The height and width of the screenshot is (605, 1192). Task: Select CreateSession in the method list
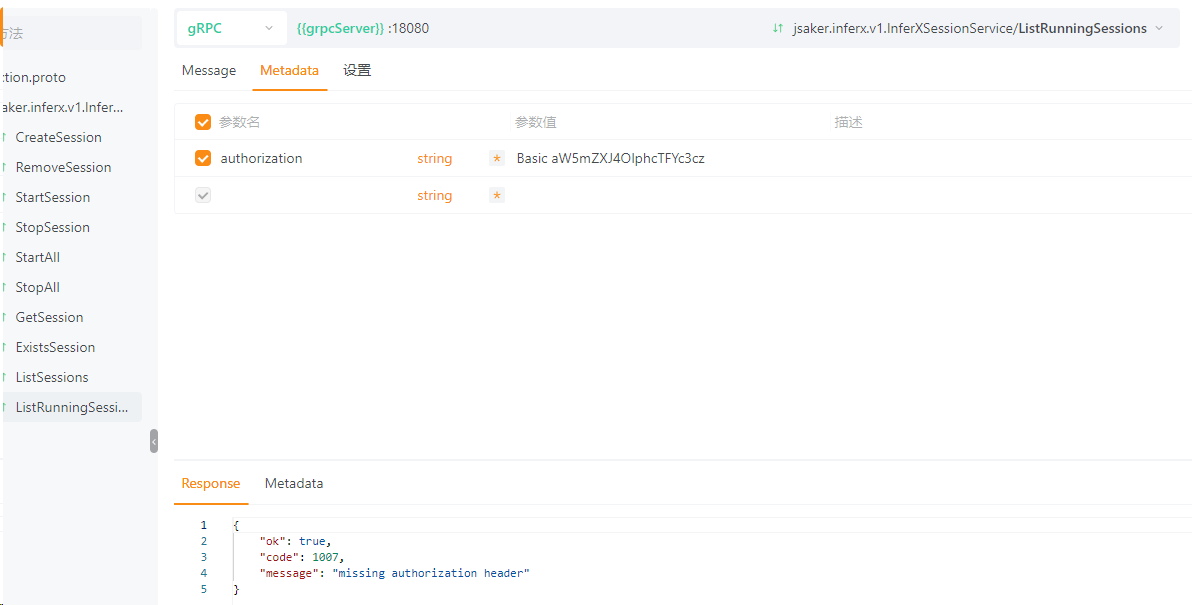pos(59,138)
